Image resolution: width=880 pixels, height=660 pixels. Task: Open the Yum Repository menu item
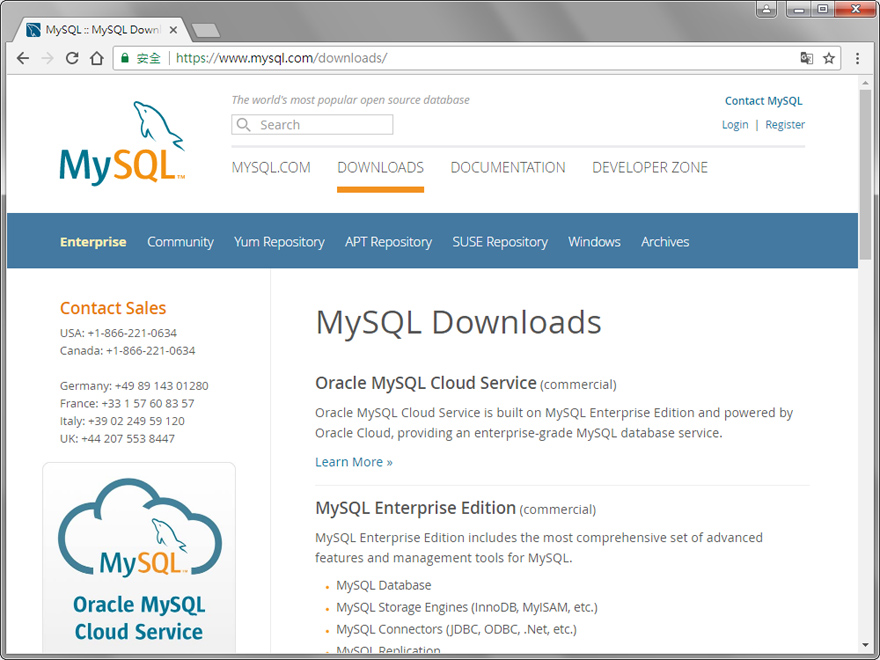pyautogui.click(x=279, y=242)
